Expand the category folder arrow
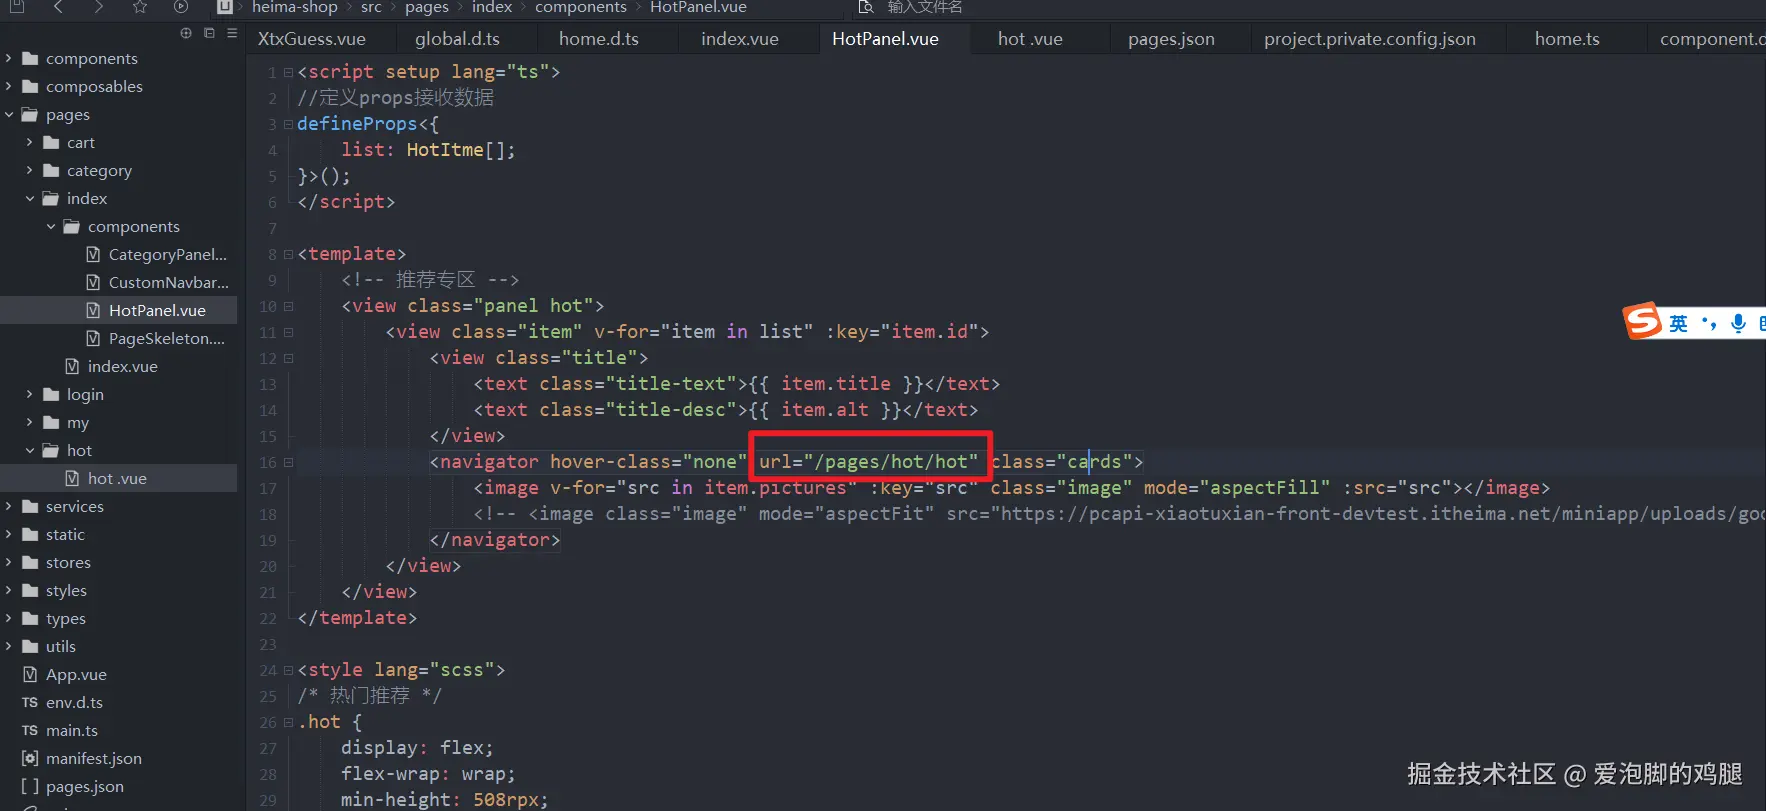 click(30, 170)
